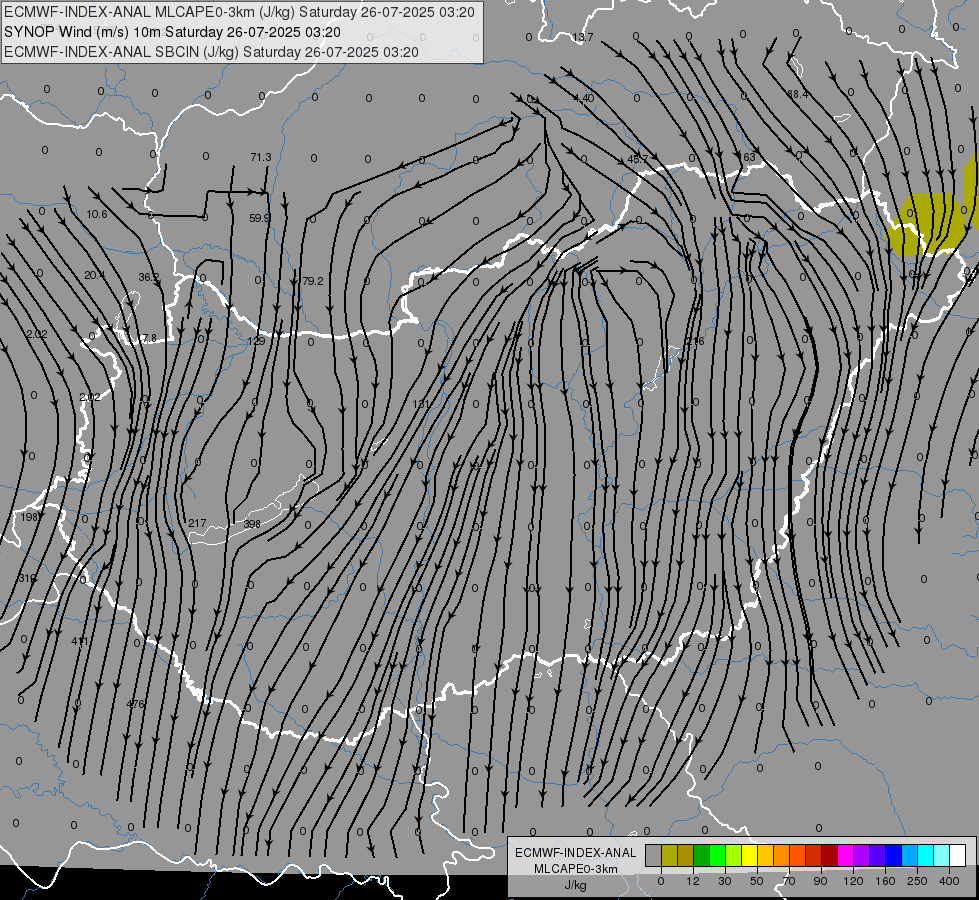Click the legend title ECMWF-INDEX-ANAL
Viewport: 979px width, 900px height.
576,853
